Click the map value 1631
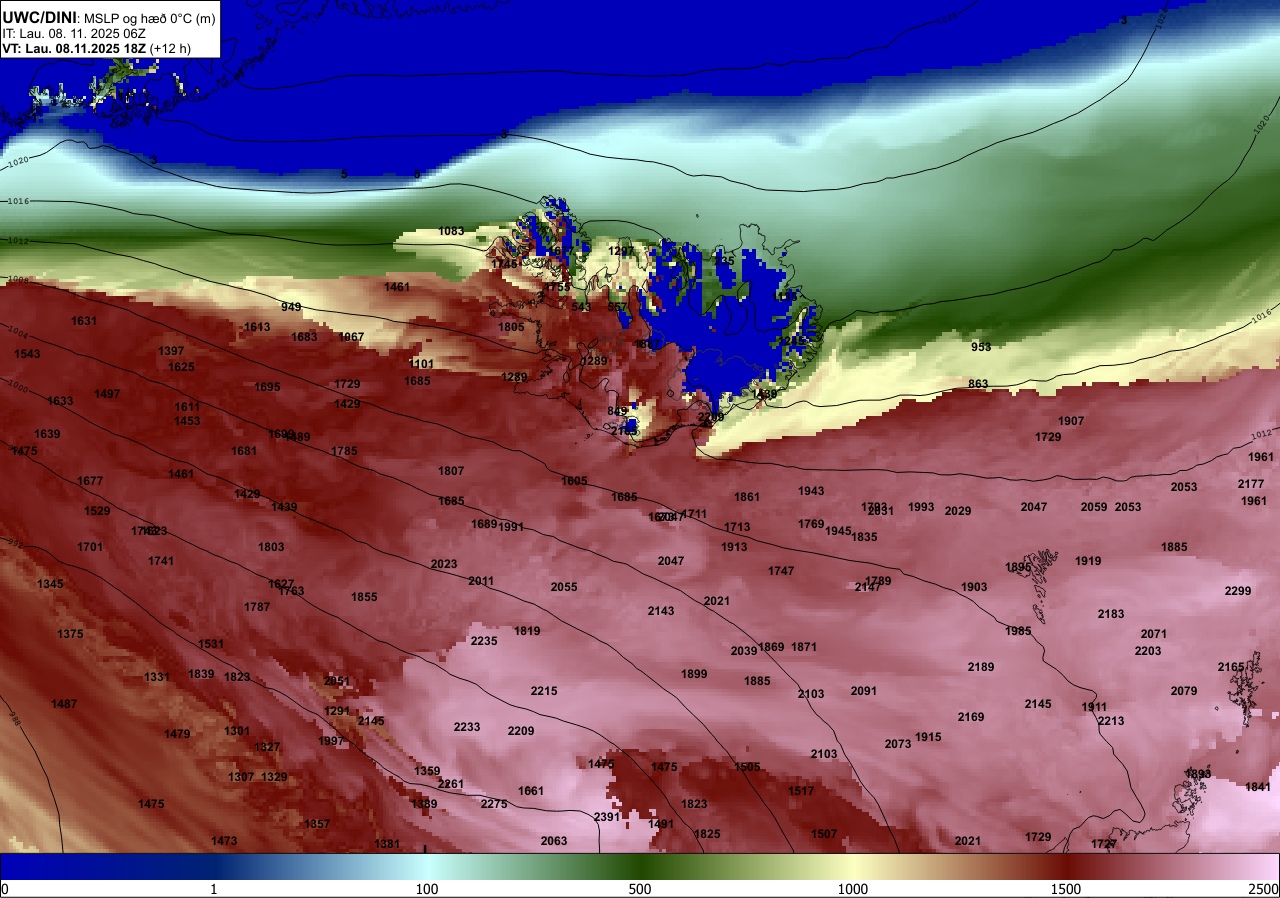Image resolution: width=1280 pixels, height=898 pixels. pos(84,321)
